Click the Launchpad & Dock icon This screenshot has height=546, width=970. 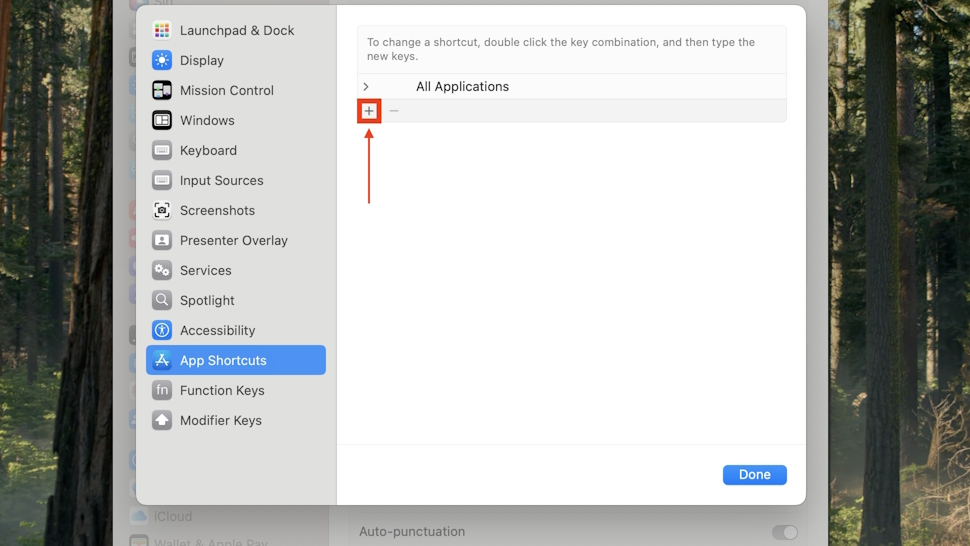pos(162,30)
